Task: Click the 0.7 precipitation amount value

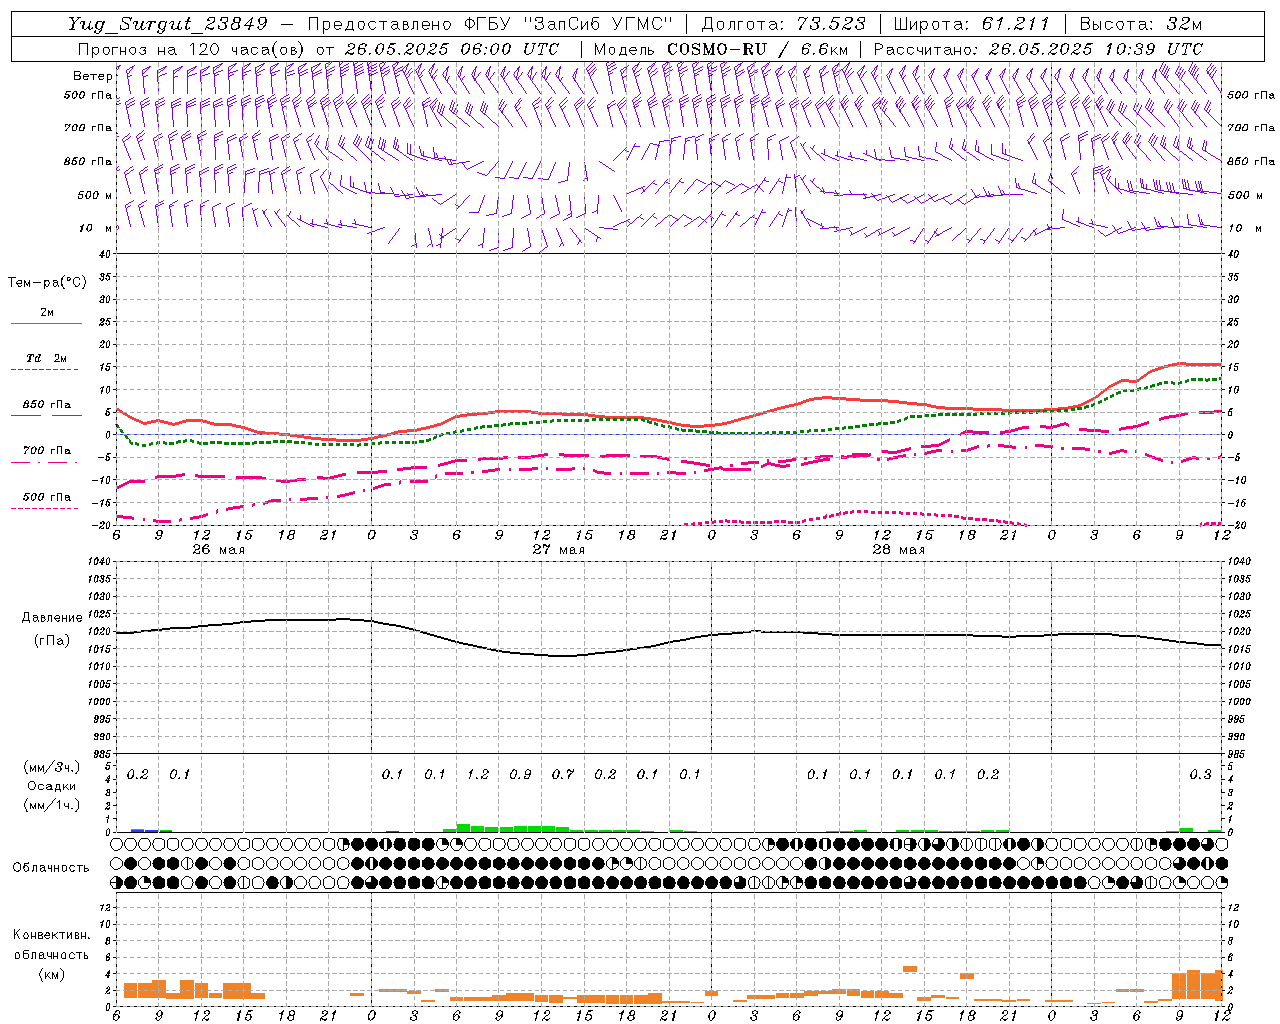Action: pos(563,774)
